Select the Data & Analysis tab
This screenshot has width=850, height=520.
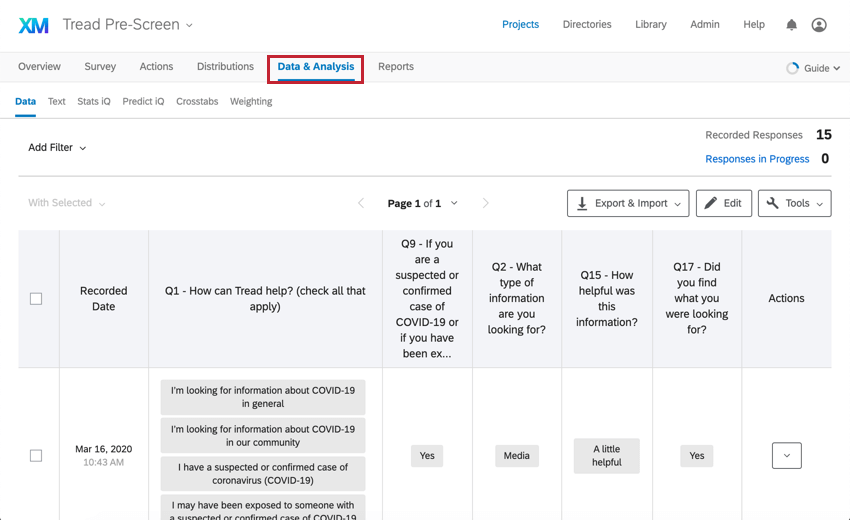point(315,67)
